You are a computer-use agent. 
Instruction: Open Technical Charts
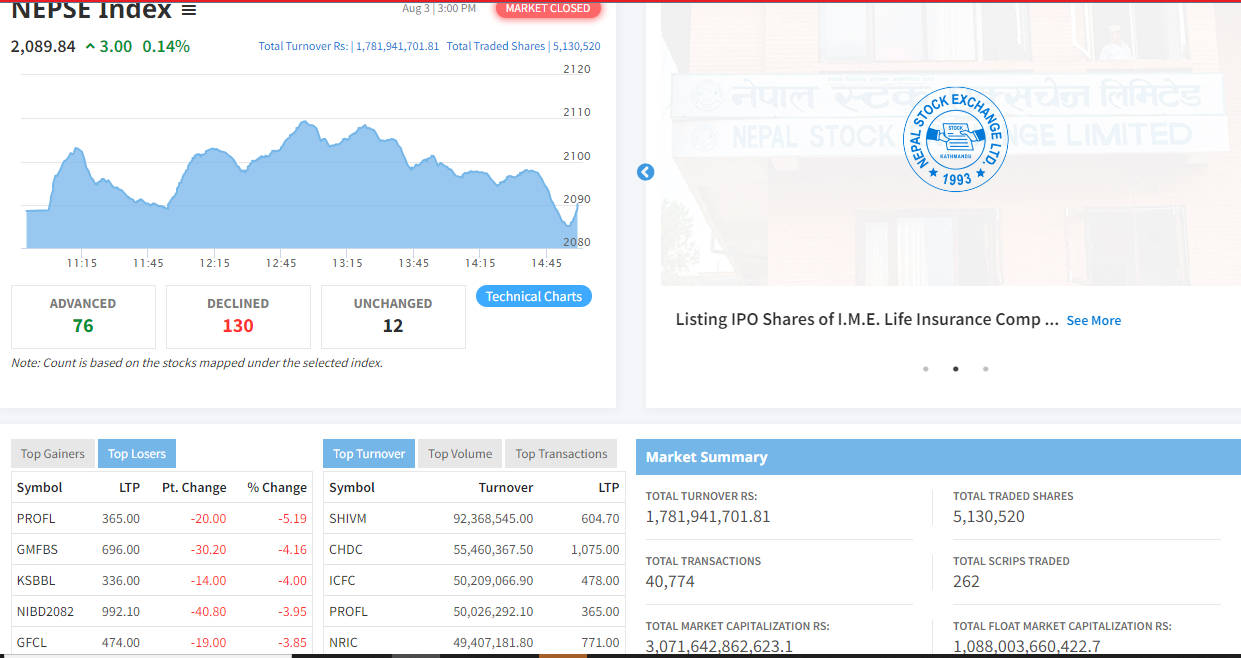[x=534, y=296]
